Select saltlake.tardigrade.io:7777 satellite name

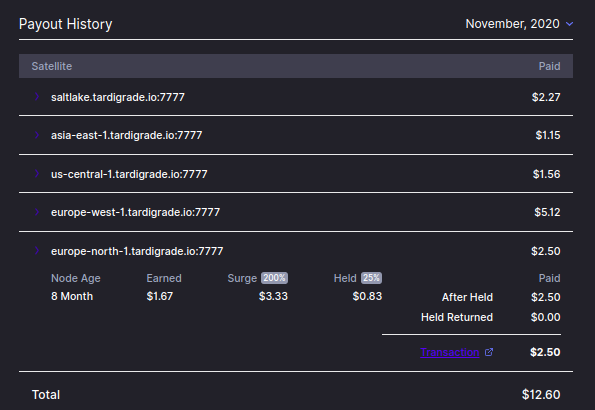(118, 97)
